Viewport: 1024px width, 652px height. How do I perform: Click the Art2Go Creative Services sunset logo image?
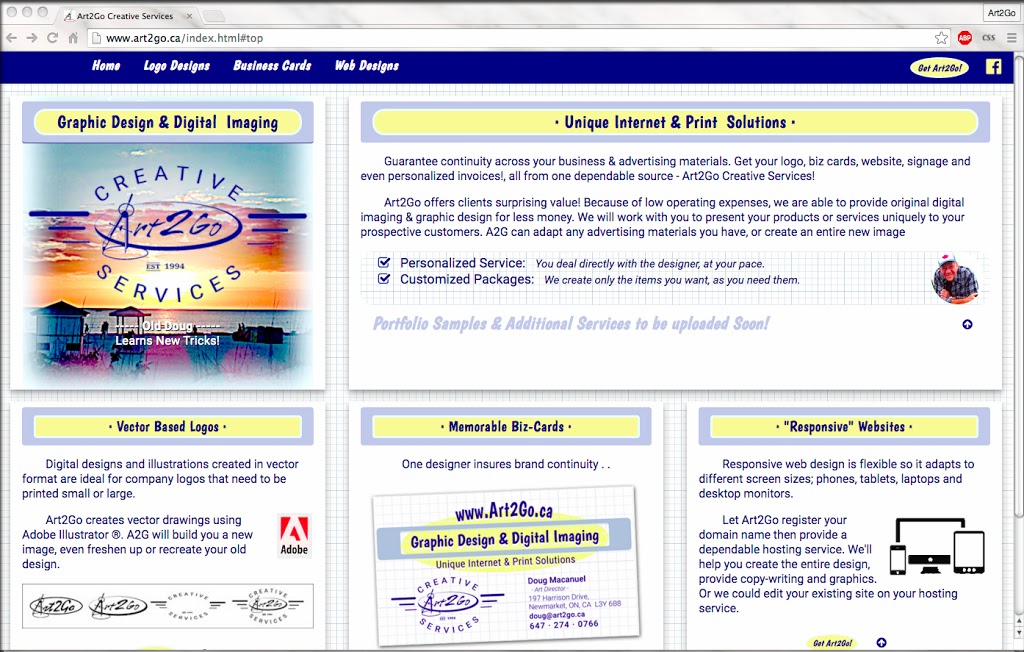point(168,265)
